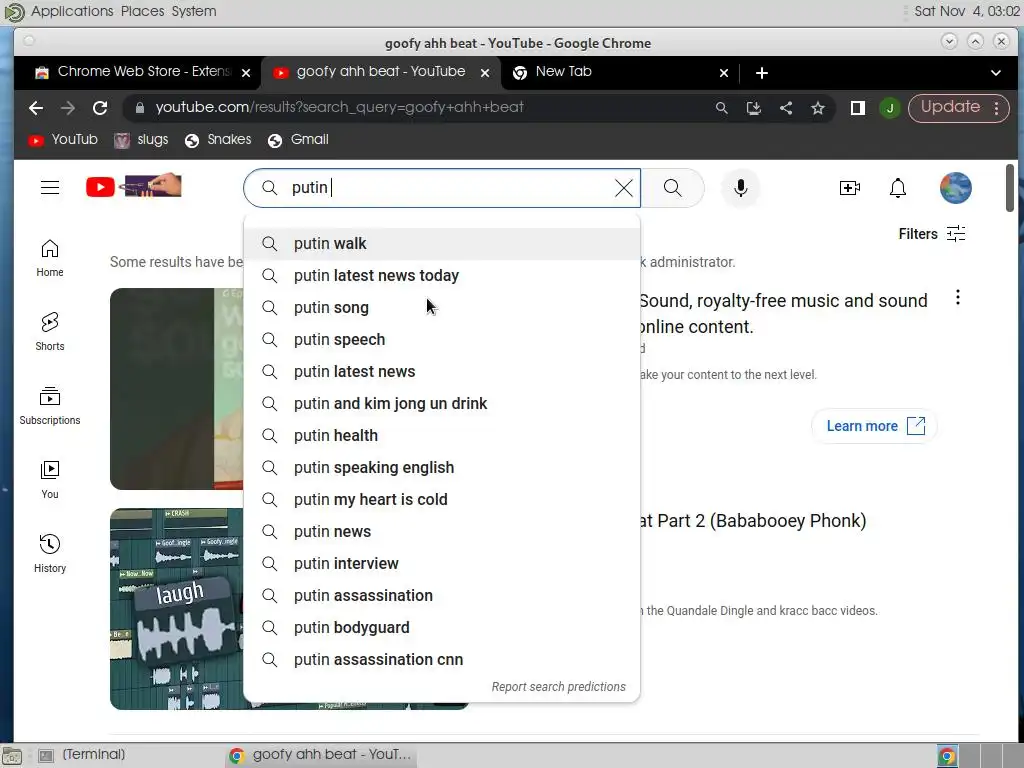Viewport: 1024px width, 768px height.
Task: Click the Learn more link
Action: pos(875,426)
